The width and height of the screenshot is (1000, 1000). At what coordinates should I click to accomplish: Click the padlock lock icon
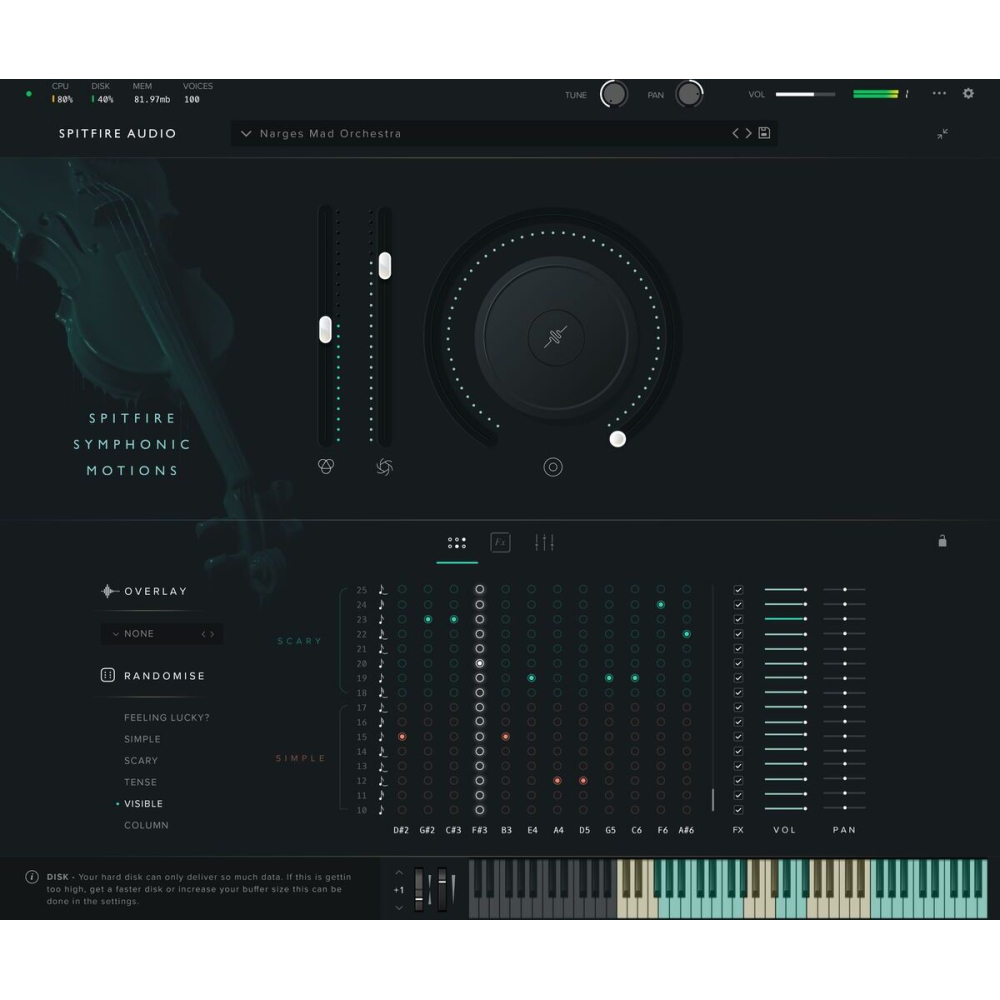click(x=942, y=541)
